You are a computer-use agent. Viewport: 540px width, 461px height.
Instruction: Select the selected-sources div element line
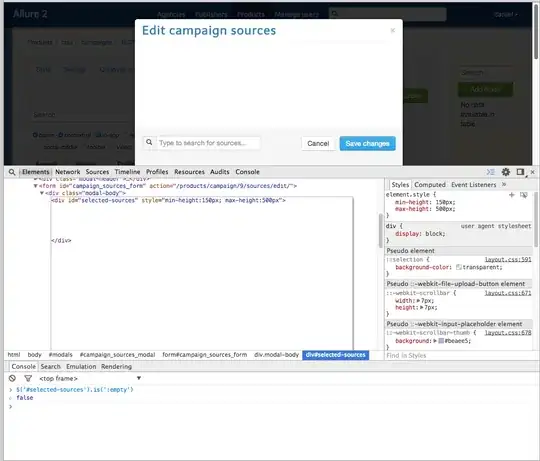click(168, 200)
